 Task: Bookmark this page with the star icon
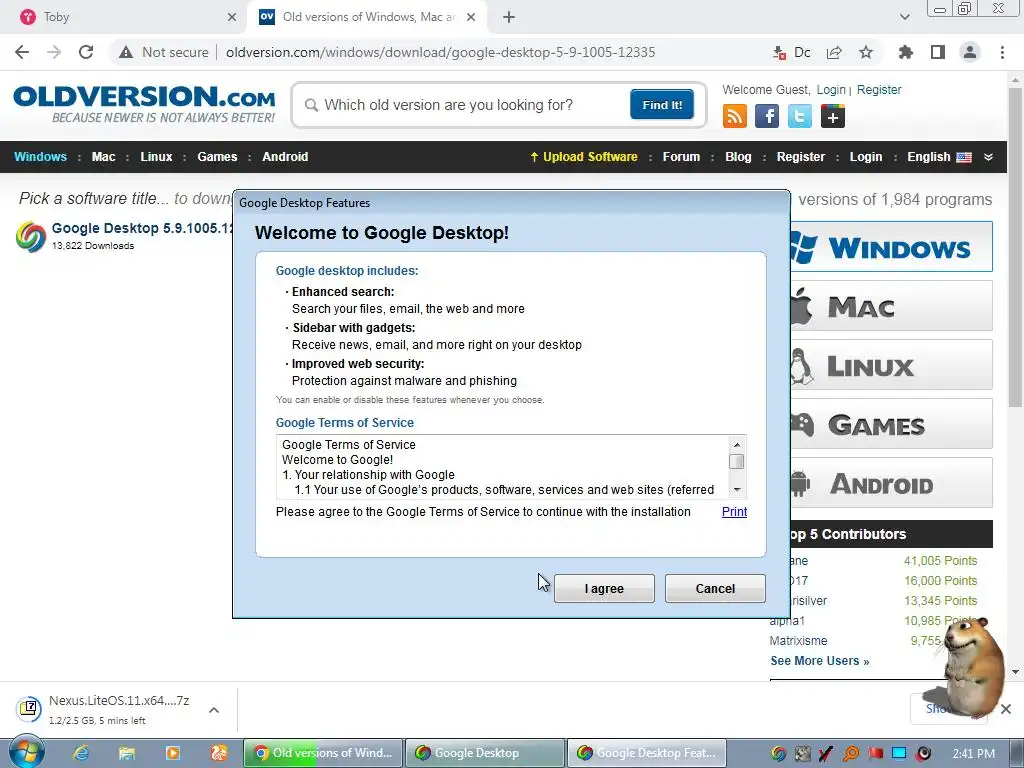[x=866, y=52]
